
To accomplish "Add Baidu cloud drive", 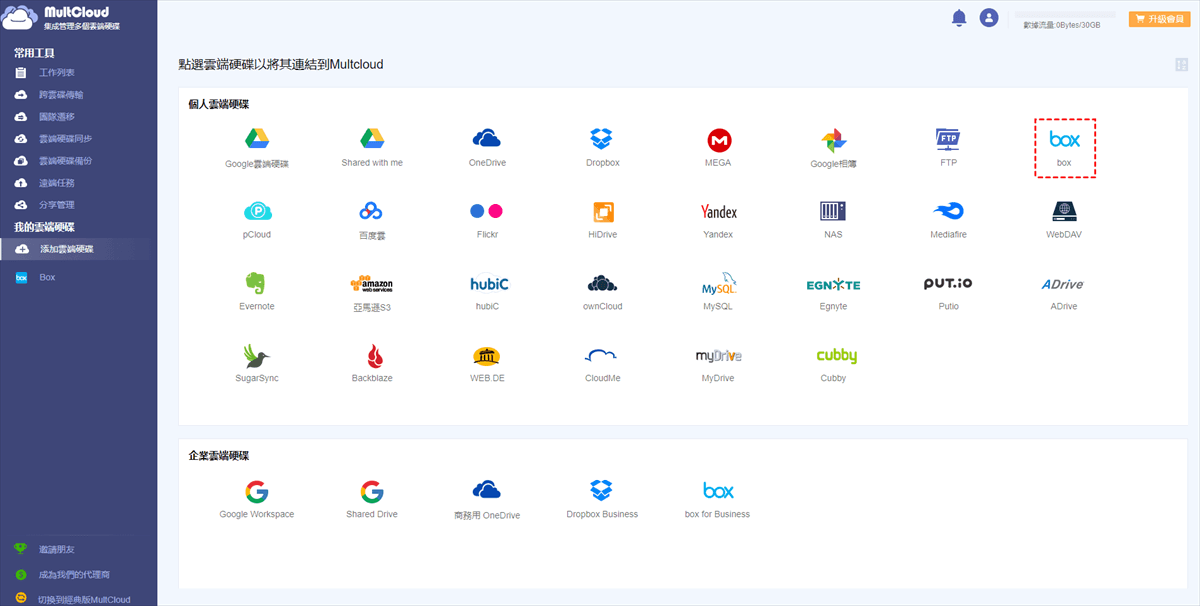I will pos(372,212).
